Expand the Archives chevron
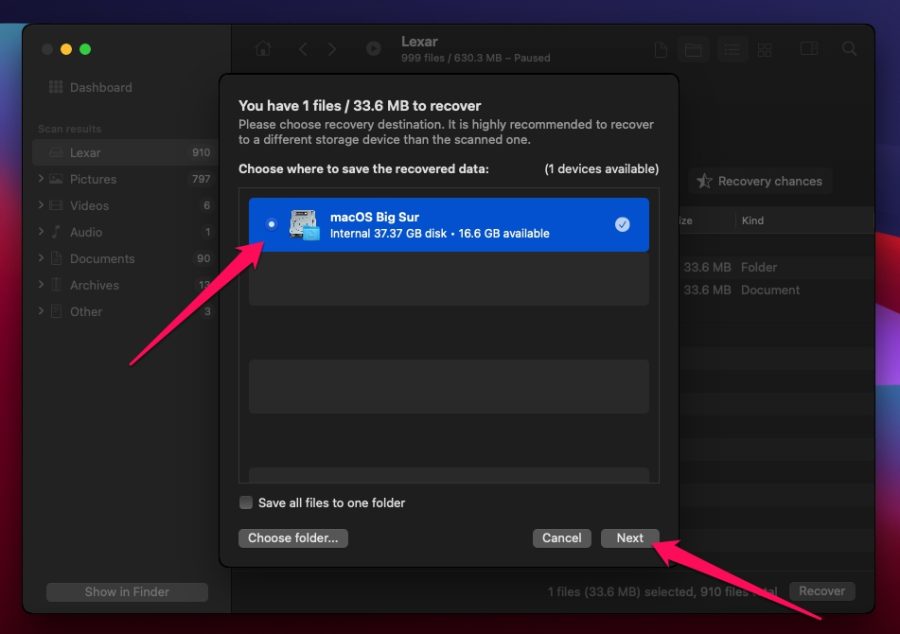This screenshot has height=634, width=900. (x=41, y=284)
